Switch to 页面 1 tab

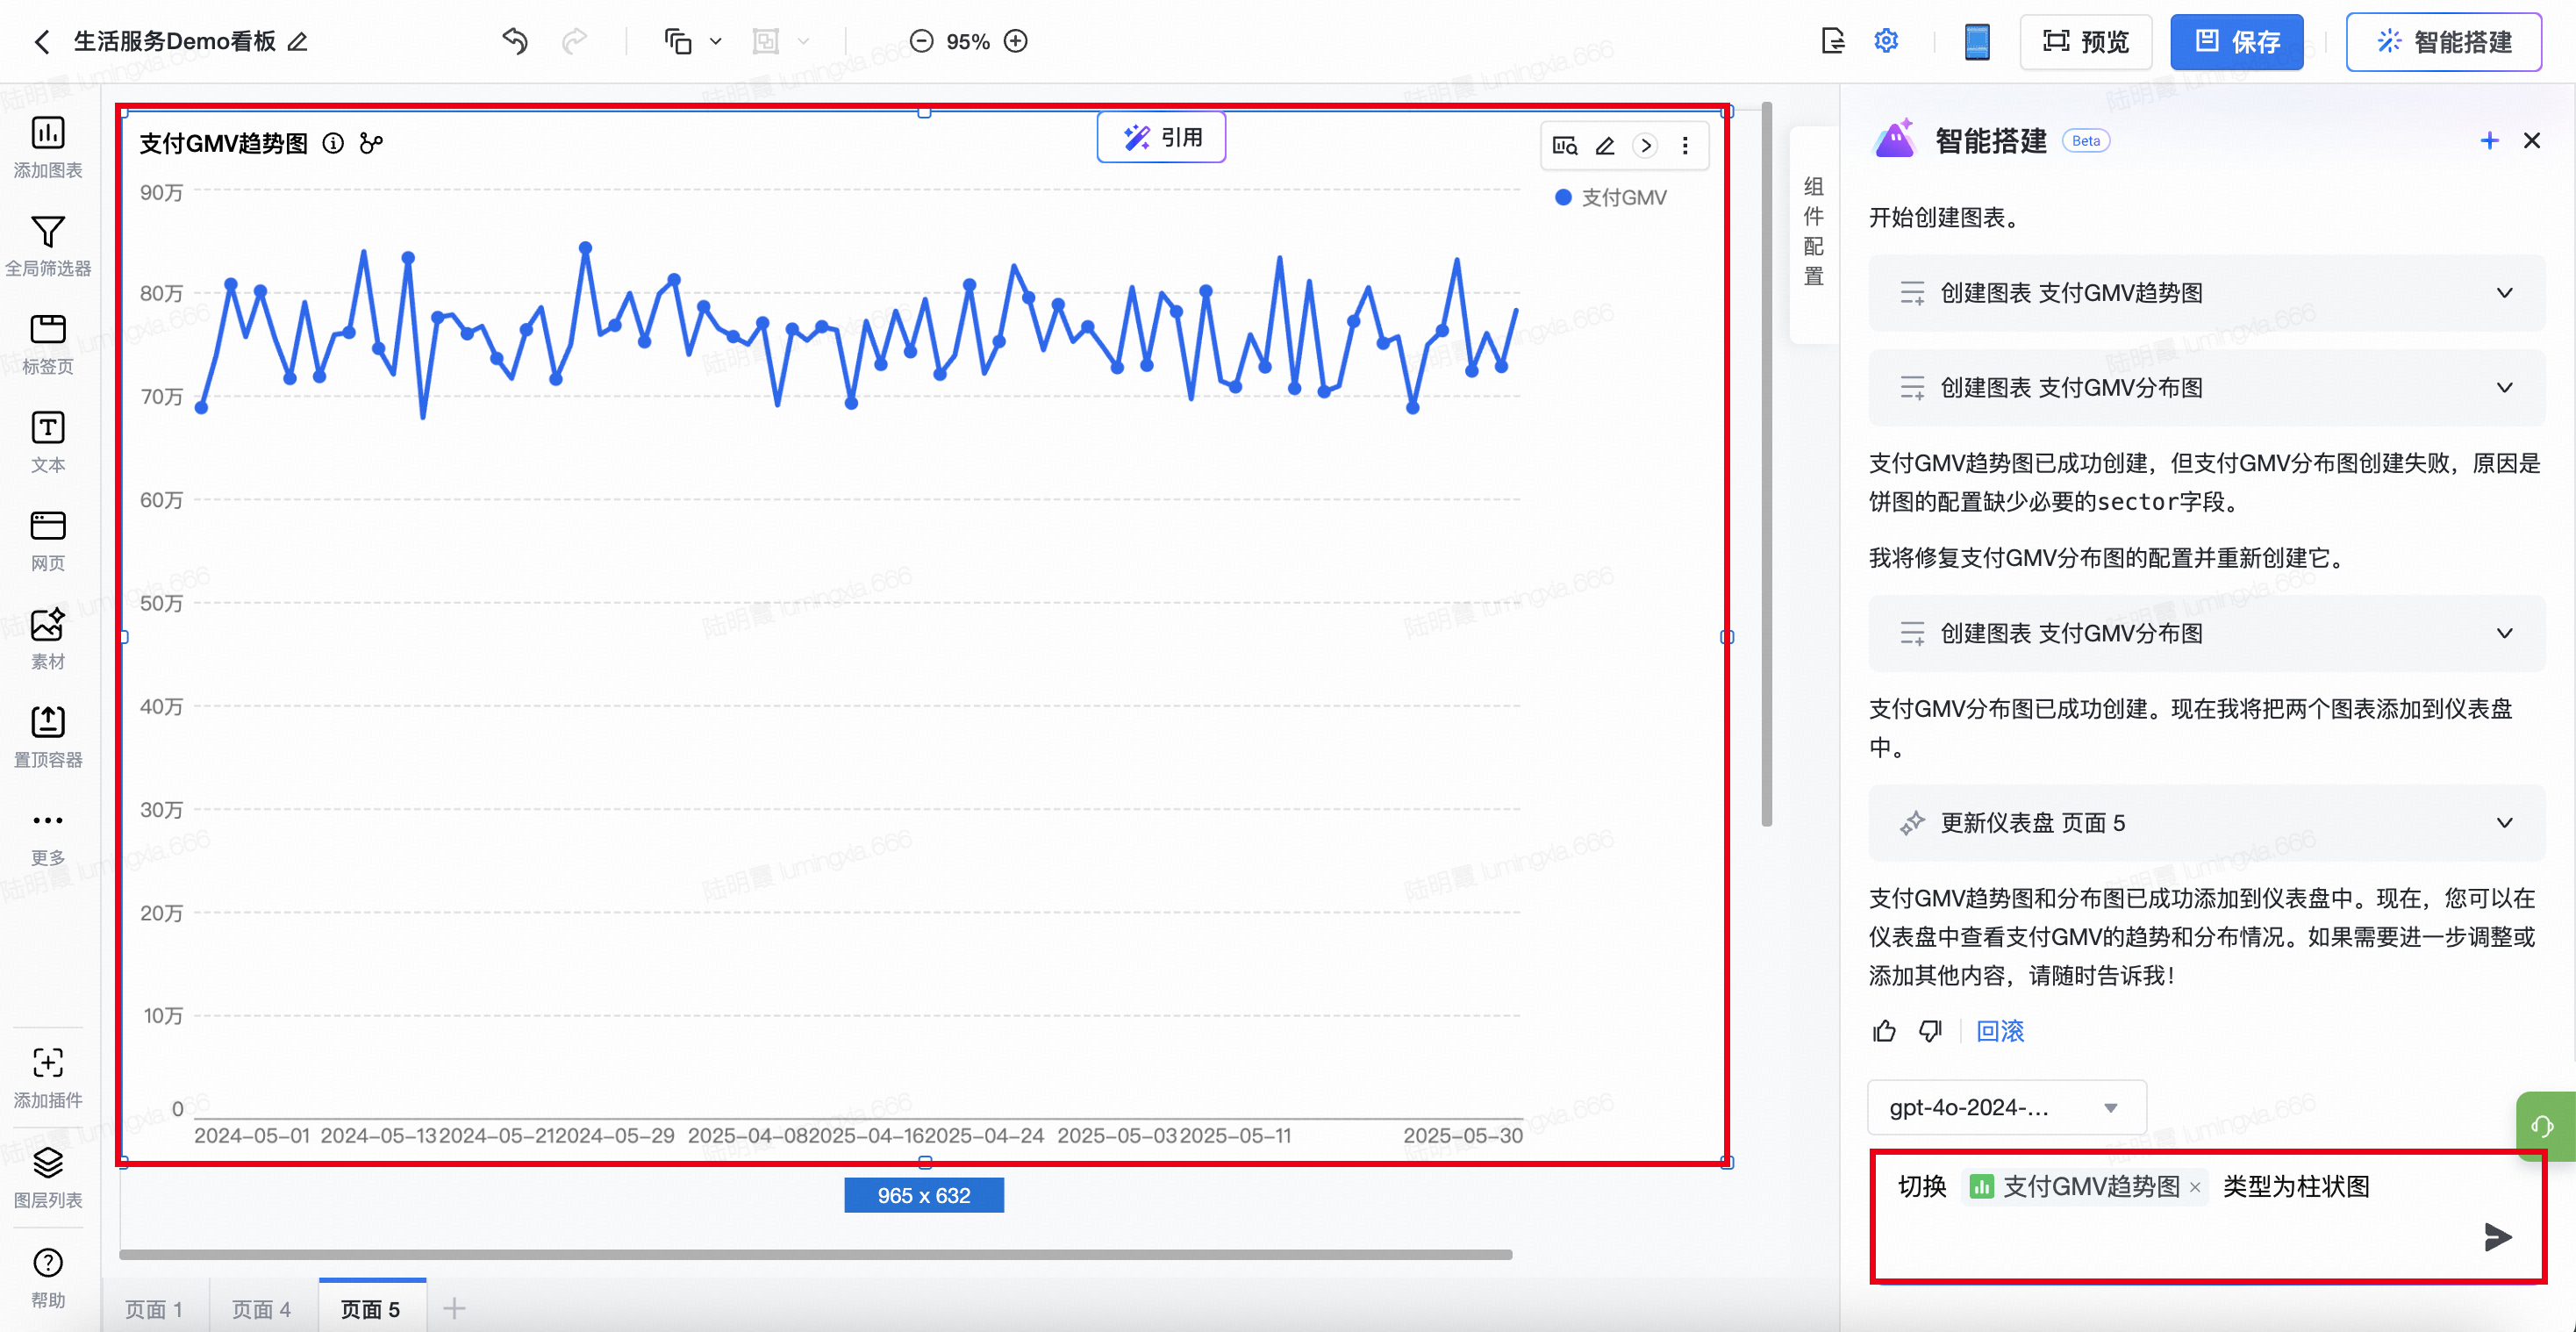[x=154, y=1309]
